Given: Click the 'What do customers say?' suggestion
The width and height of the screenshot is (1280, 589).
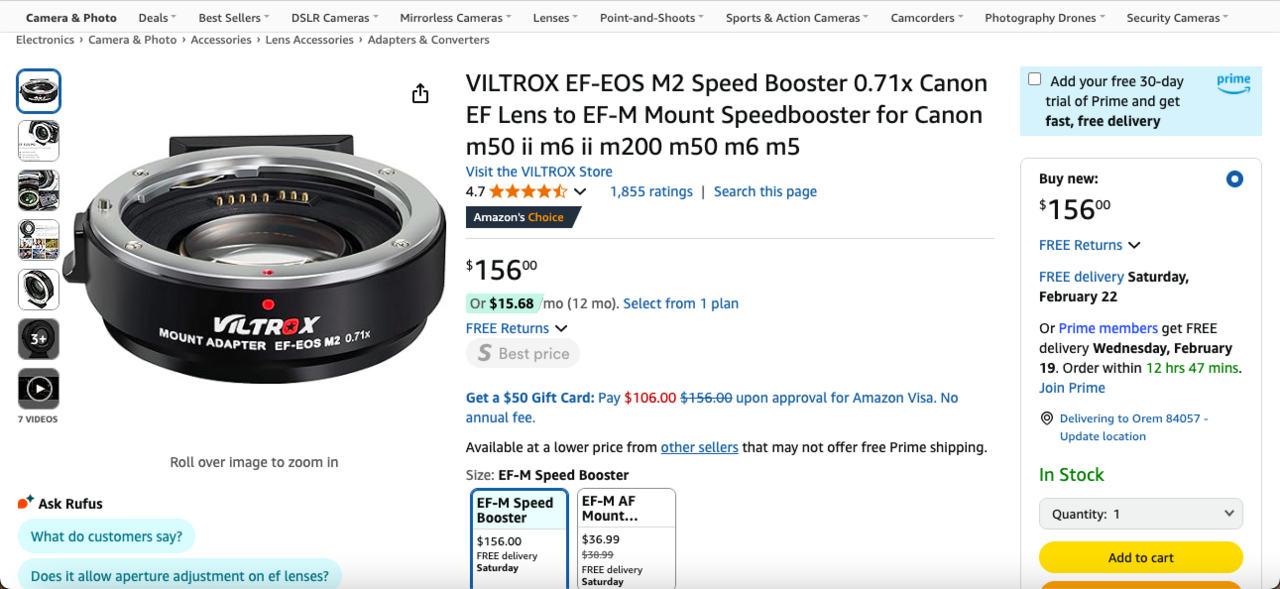Looking at the screenshot, I should 106,536.
